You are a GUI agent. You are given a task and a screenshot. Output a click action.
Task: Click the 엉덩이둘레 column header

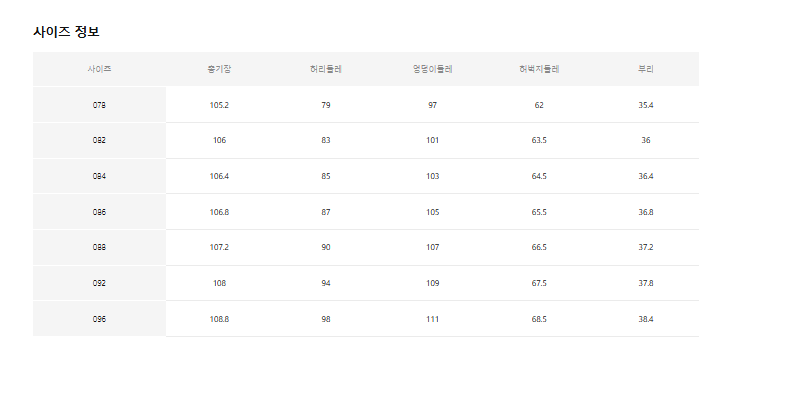tap(432, 69)
